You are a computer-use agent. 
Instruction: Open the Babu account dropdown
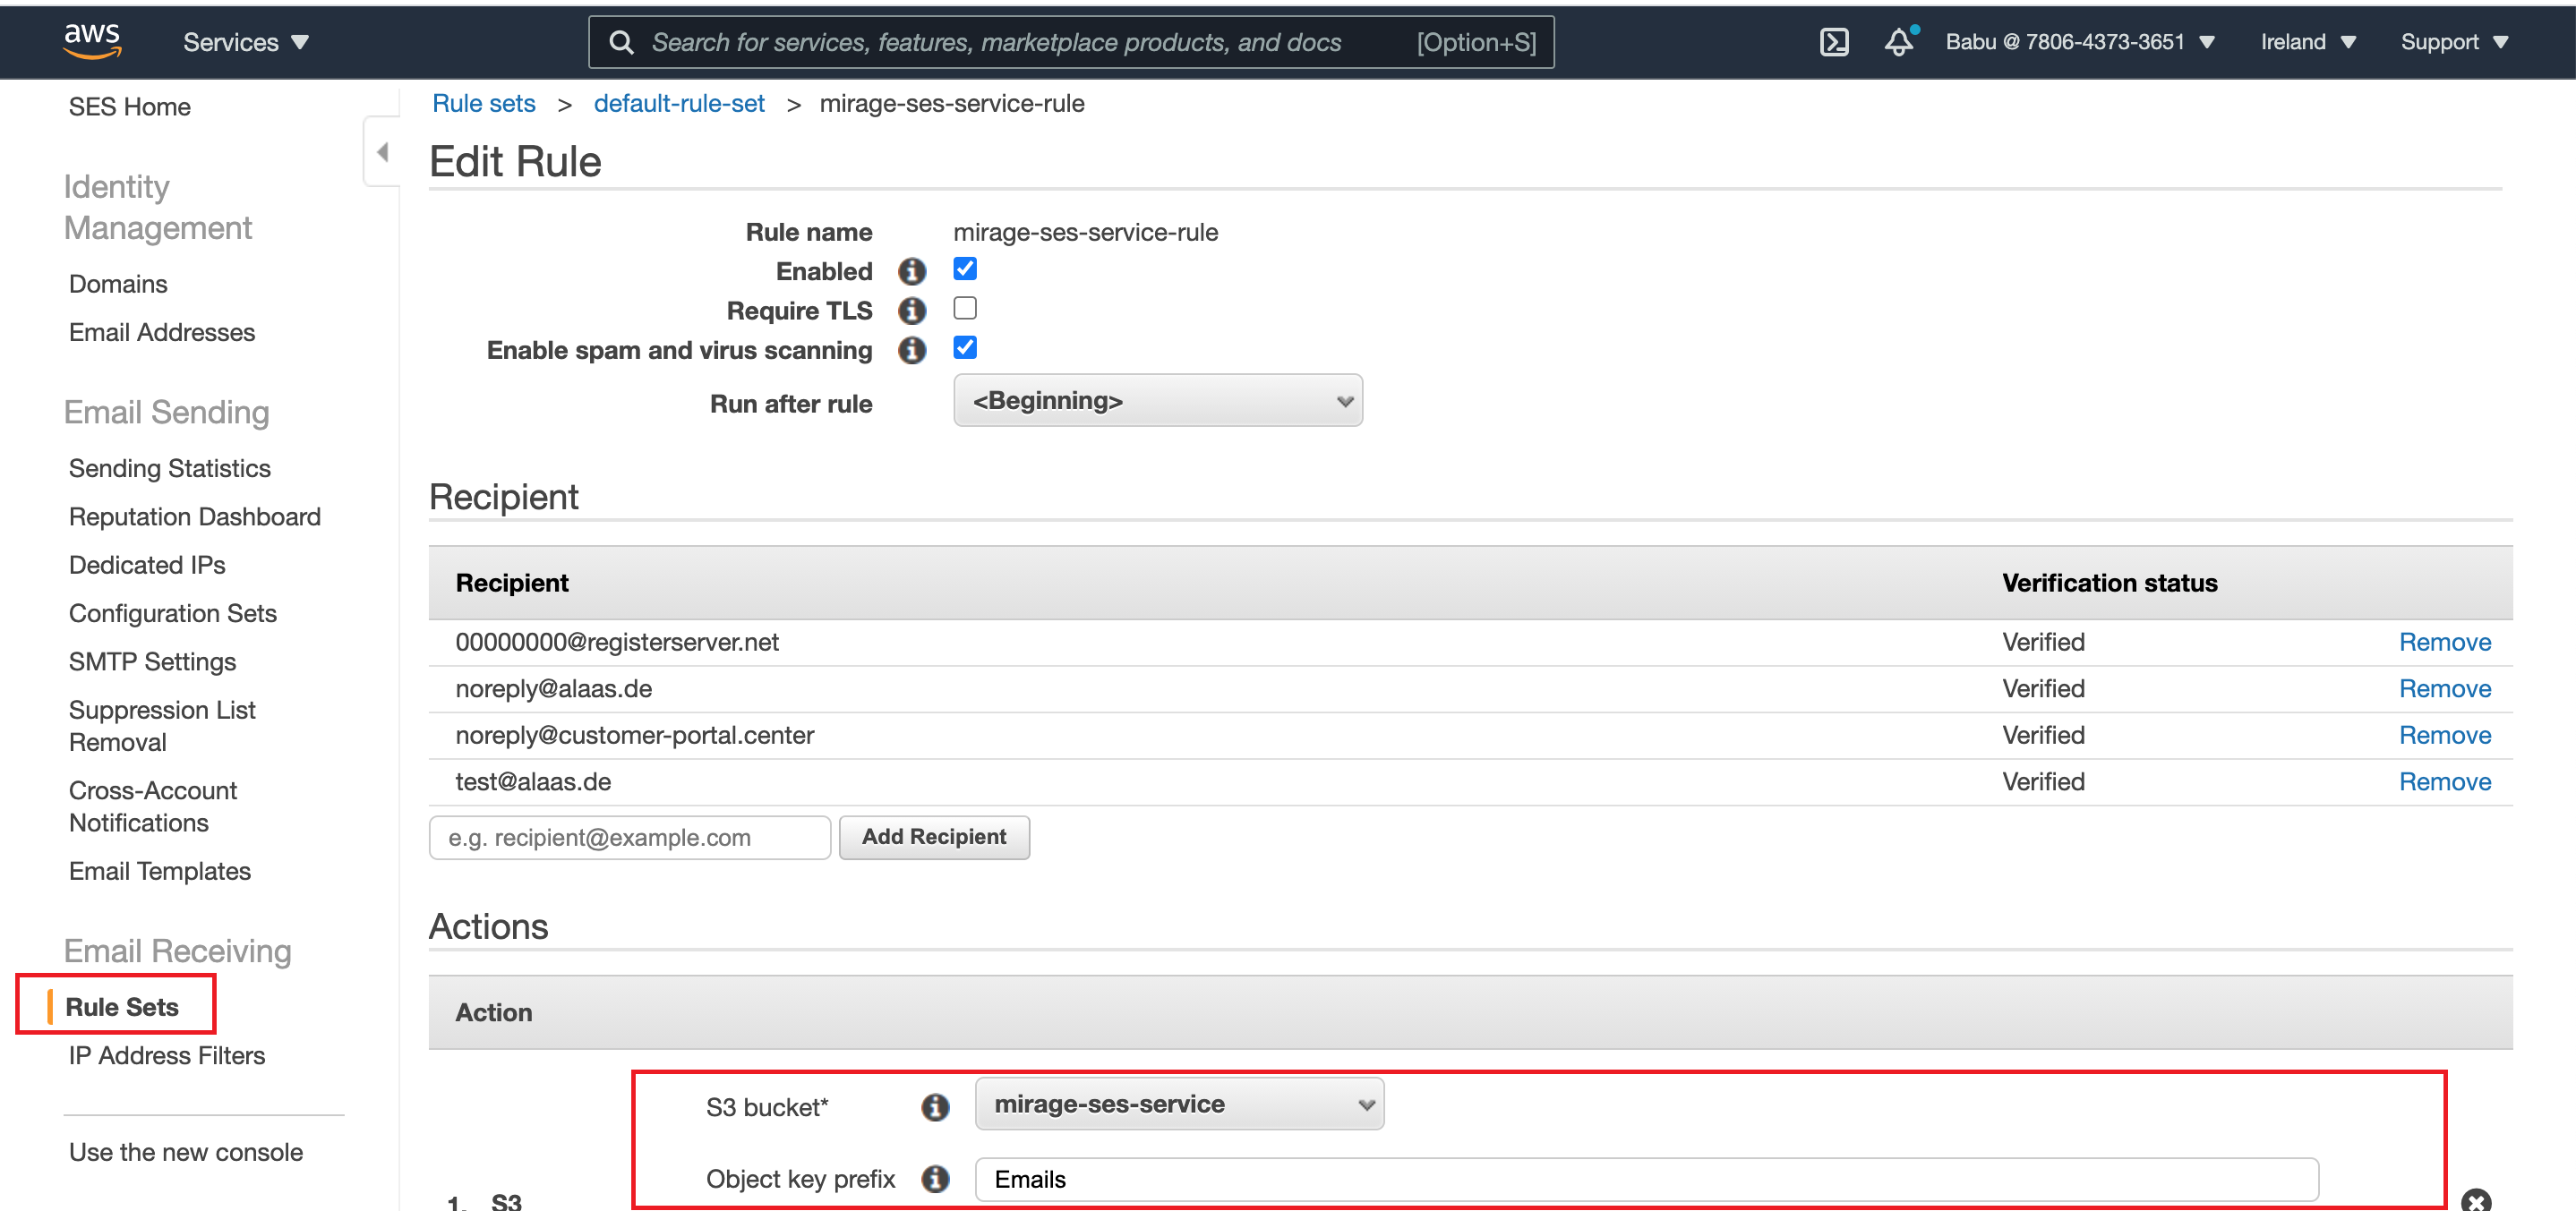pos(2080,42)
